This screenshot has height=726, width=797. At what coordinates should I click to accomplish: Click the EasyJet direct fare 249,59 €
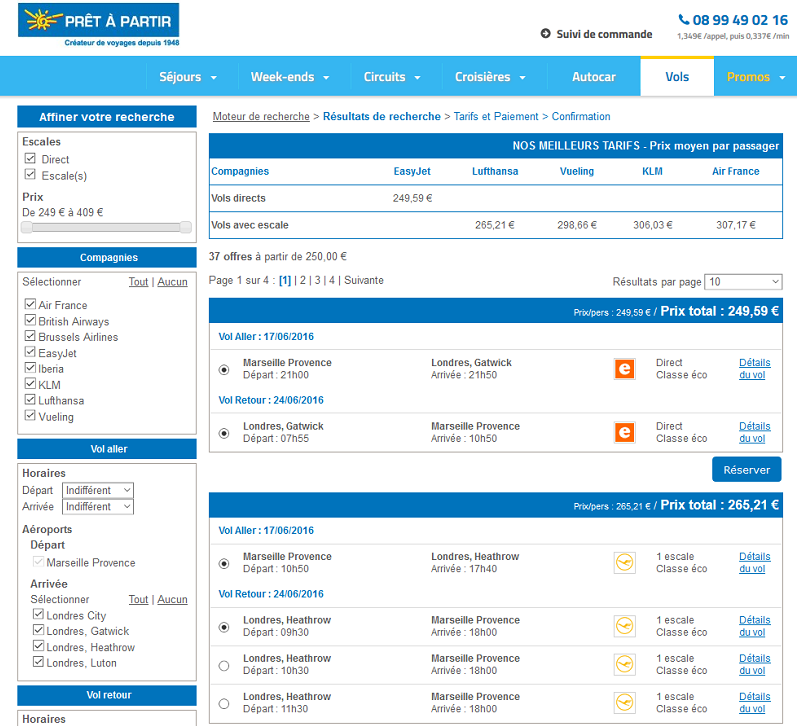click(412, 198)
